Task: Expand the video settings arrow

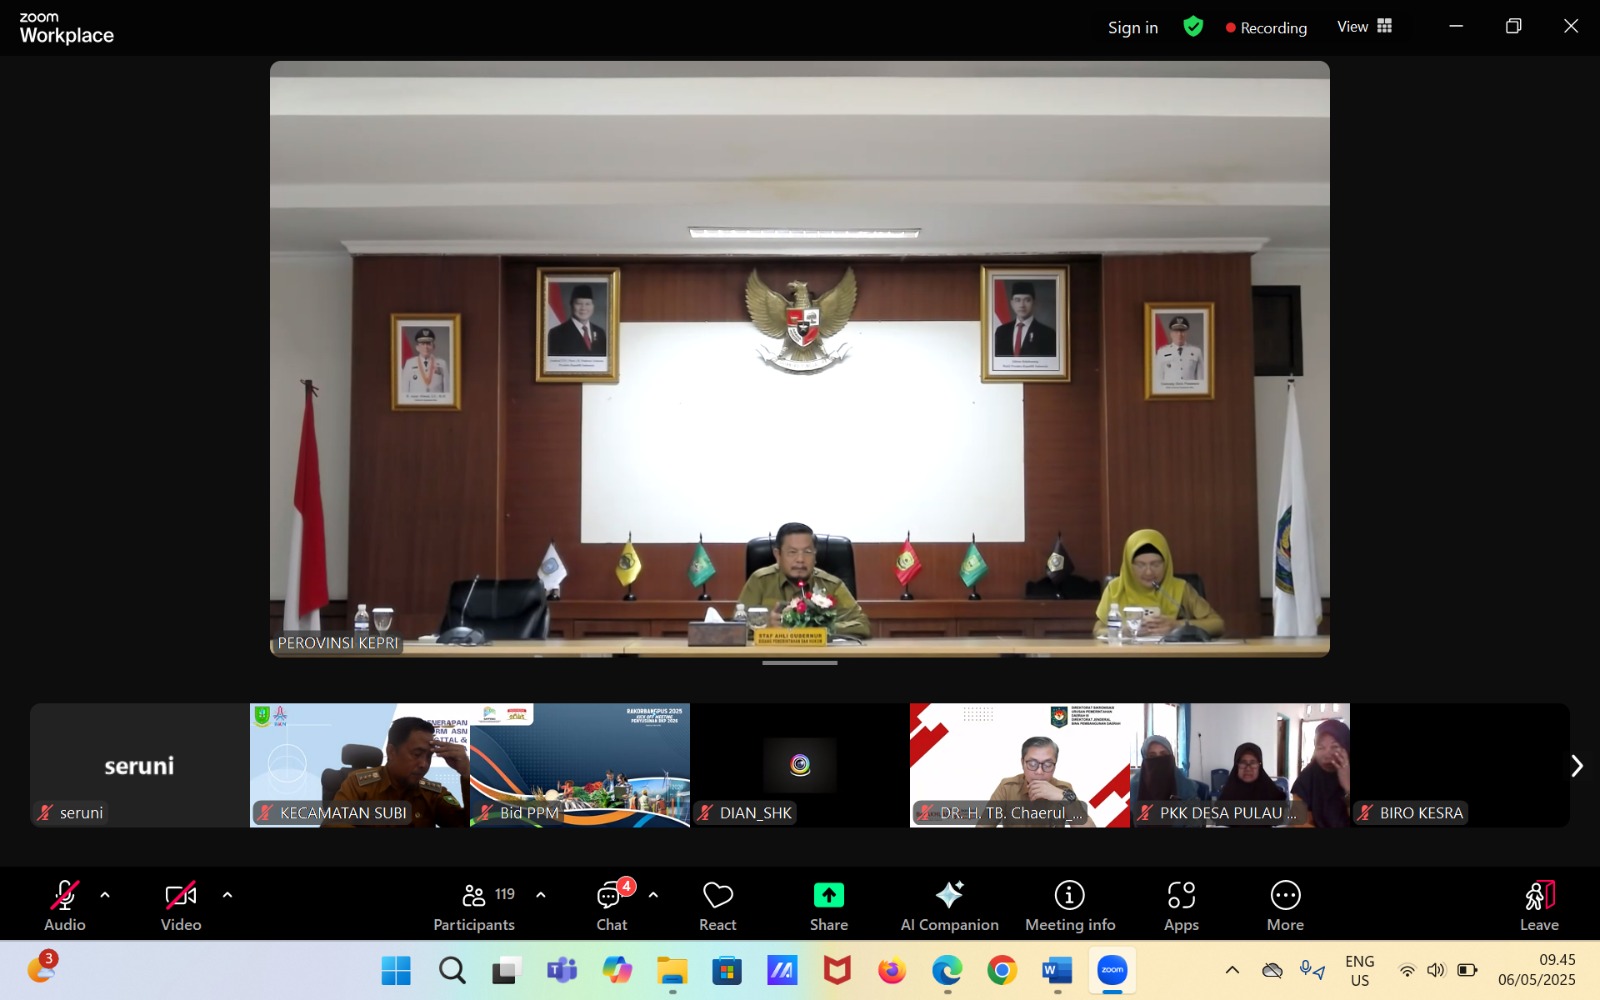Action: coord(227,895)
